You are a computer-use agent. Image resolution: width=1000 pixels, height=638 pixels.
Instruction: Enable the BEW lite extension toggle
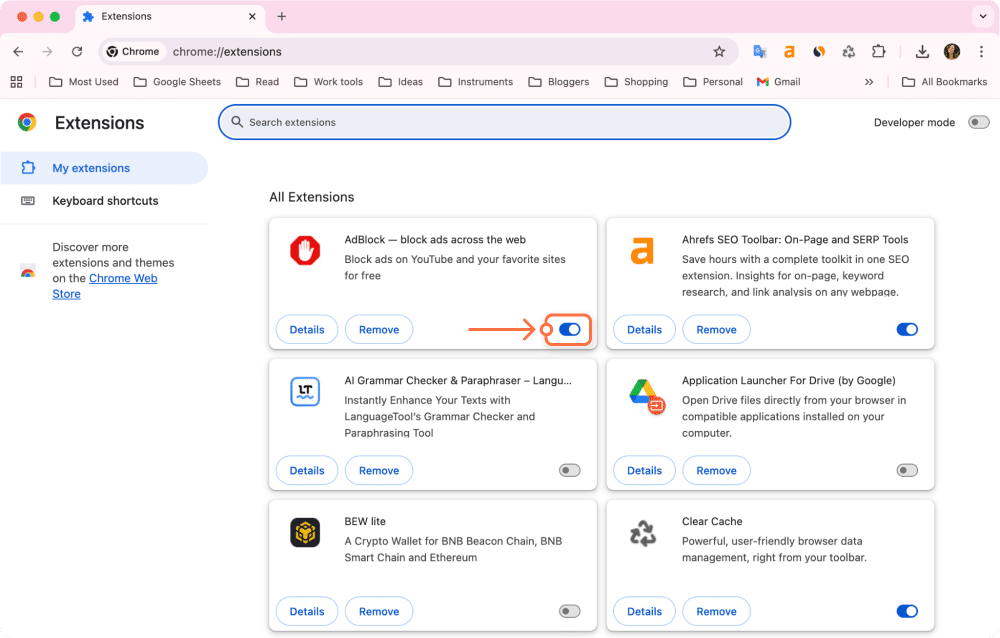point(569,611)
